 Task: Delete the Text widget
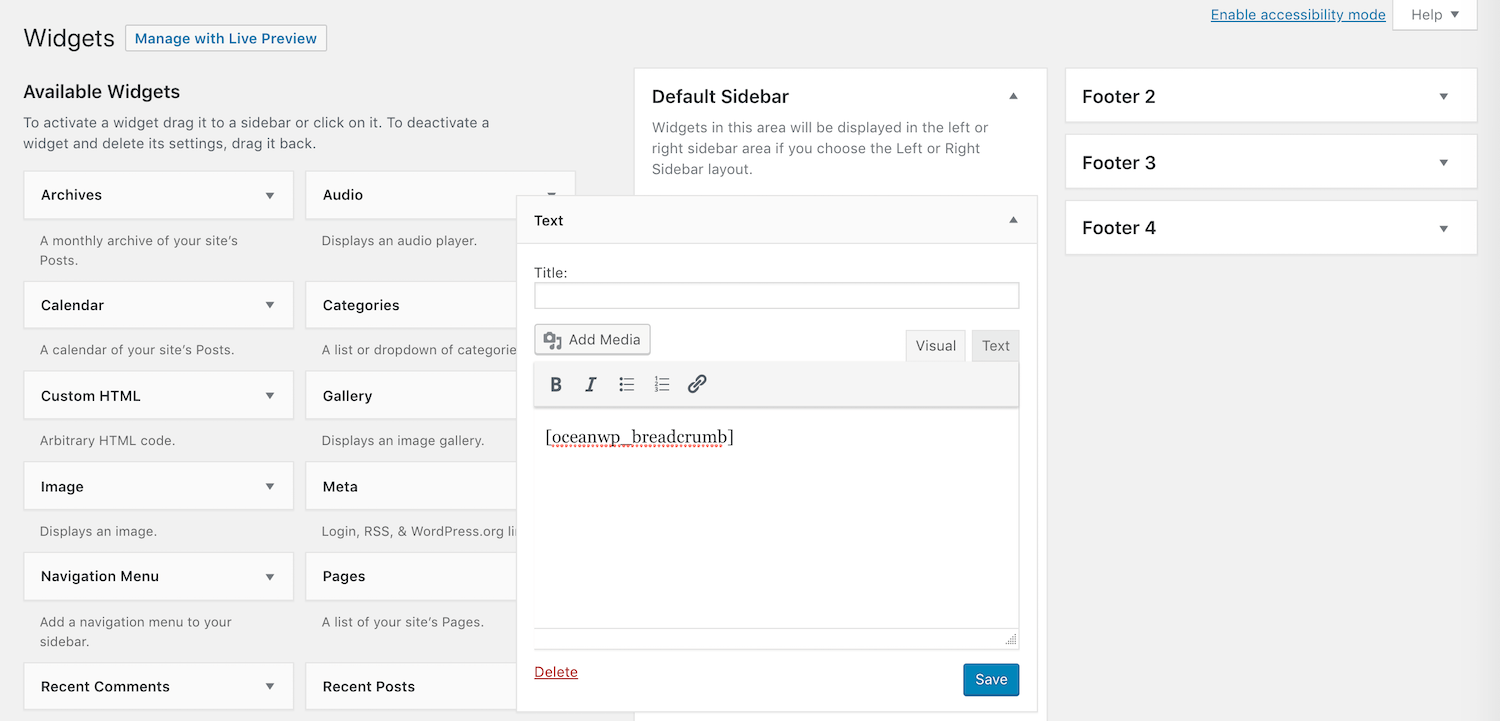[x=556, y=671]
